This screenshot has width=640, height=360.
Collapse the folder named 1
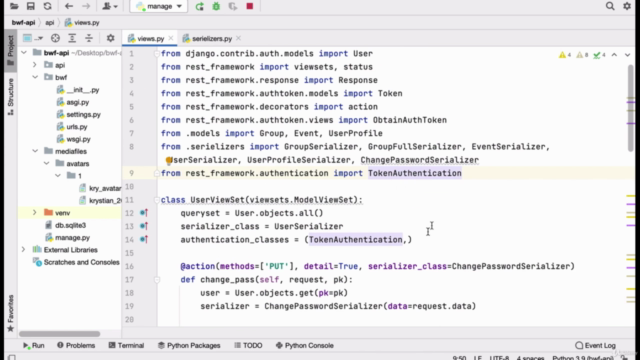58,176
